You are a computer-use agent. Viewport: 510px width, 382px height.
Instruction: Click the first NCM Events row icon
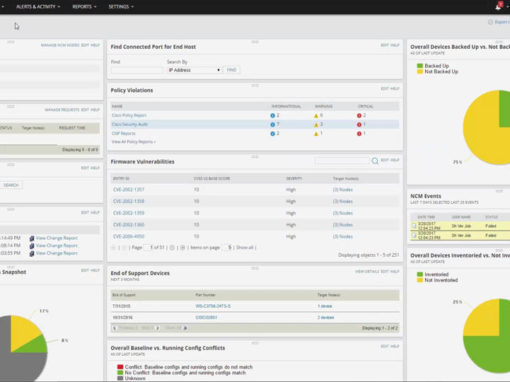tap(414, 226)
